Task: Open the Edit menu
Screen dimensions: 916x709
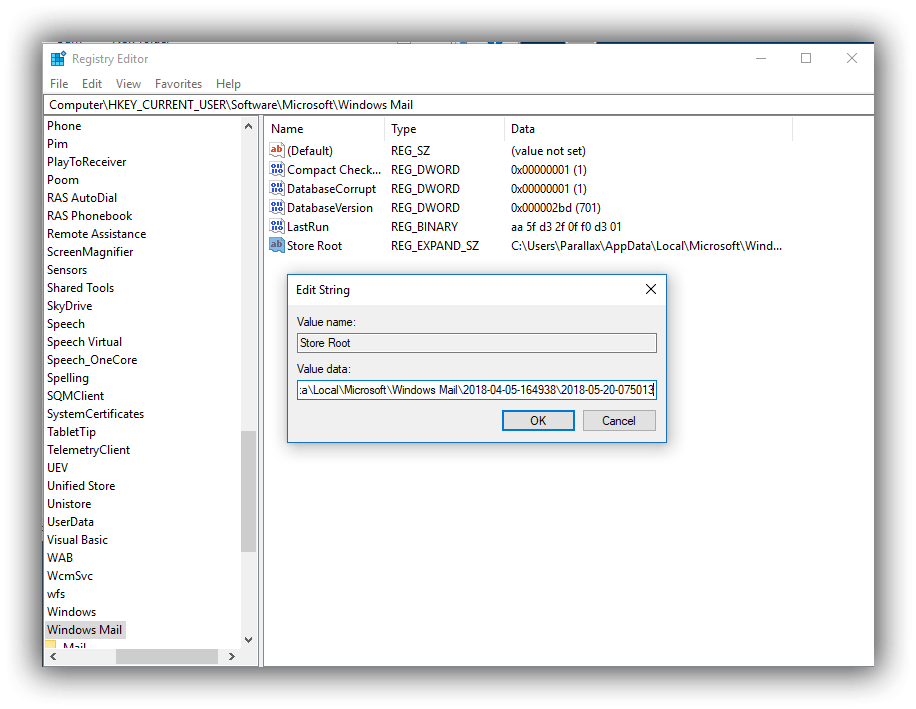Action: click(x=92, y=84)
